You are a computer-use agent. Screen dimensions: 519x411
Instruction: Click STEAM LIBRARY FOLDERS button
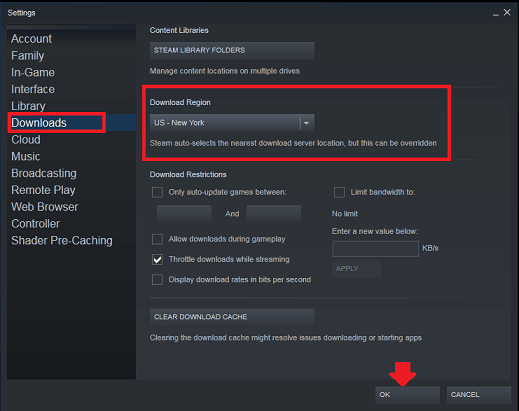point(232,50)
